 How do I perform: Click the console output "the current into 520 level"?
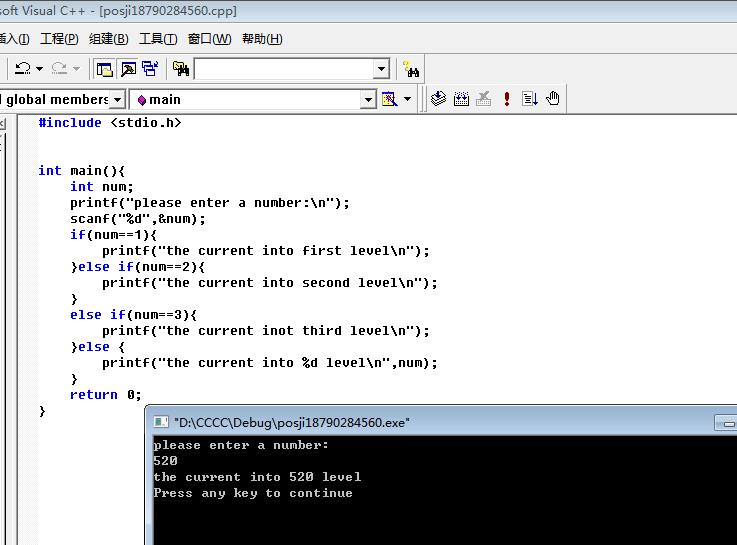pyautogui.click(x=258, y=477)
